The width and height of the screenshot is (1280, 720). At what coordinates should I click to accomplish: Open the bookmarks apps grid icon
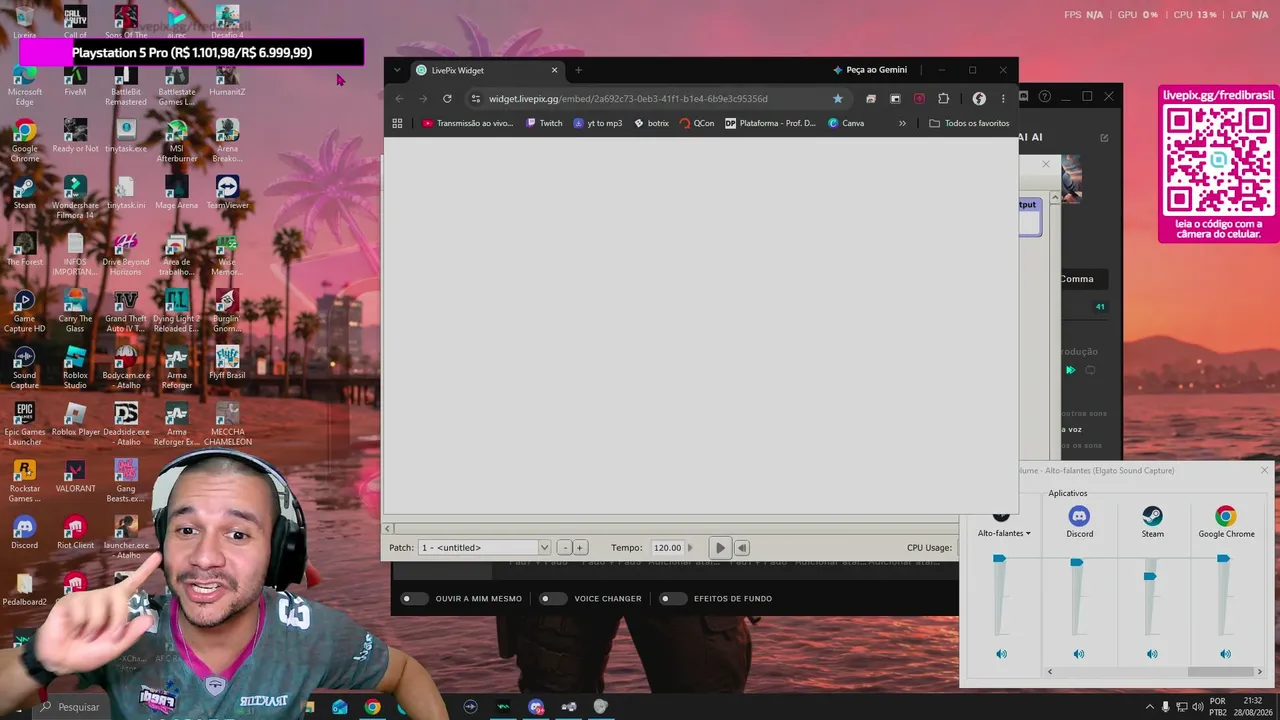(397, 123)
